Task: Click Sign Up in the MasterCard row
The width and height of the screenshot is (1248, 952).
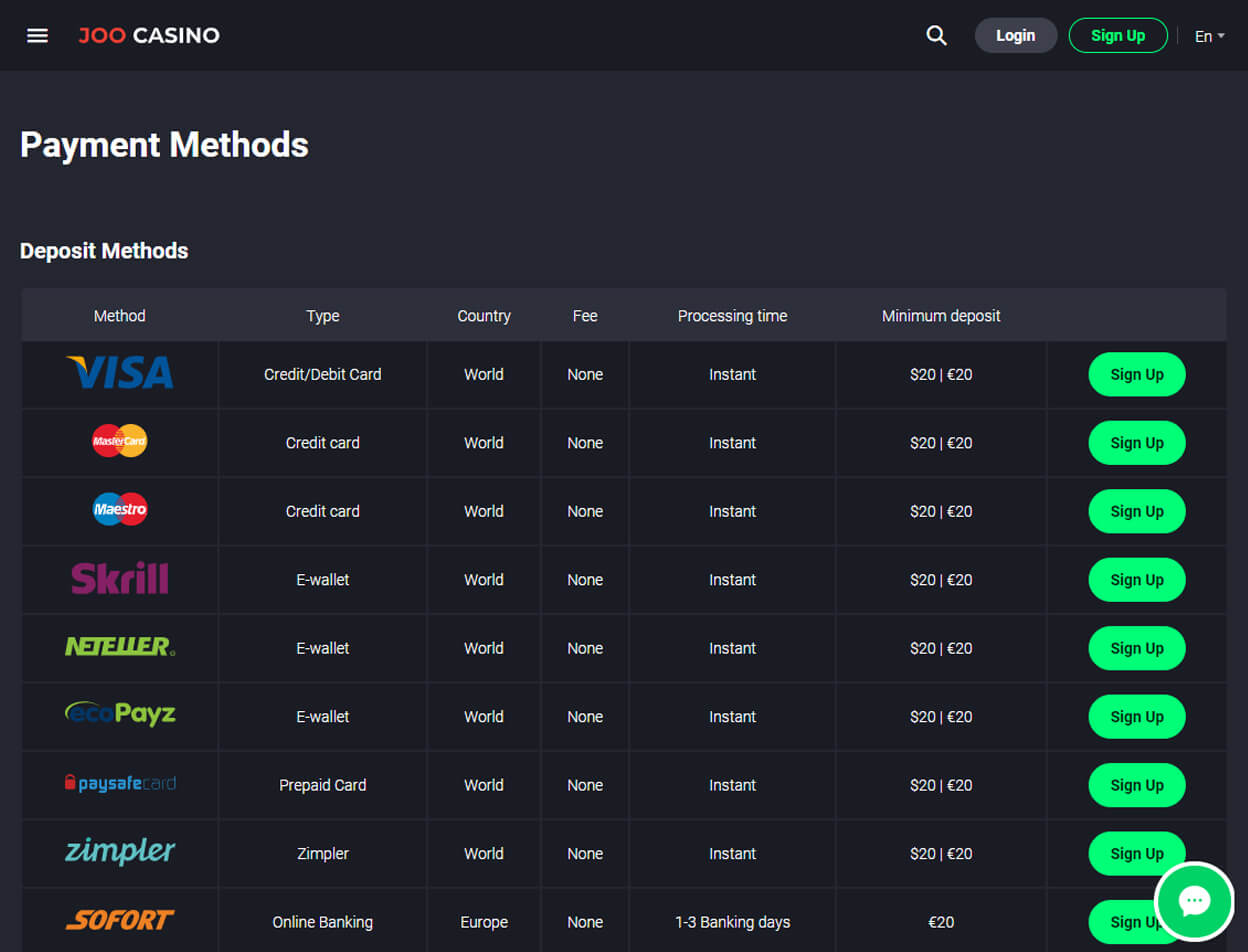Action: (x=1137, y=443)
